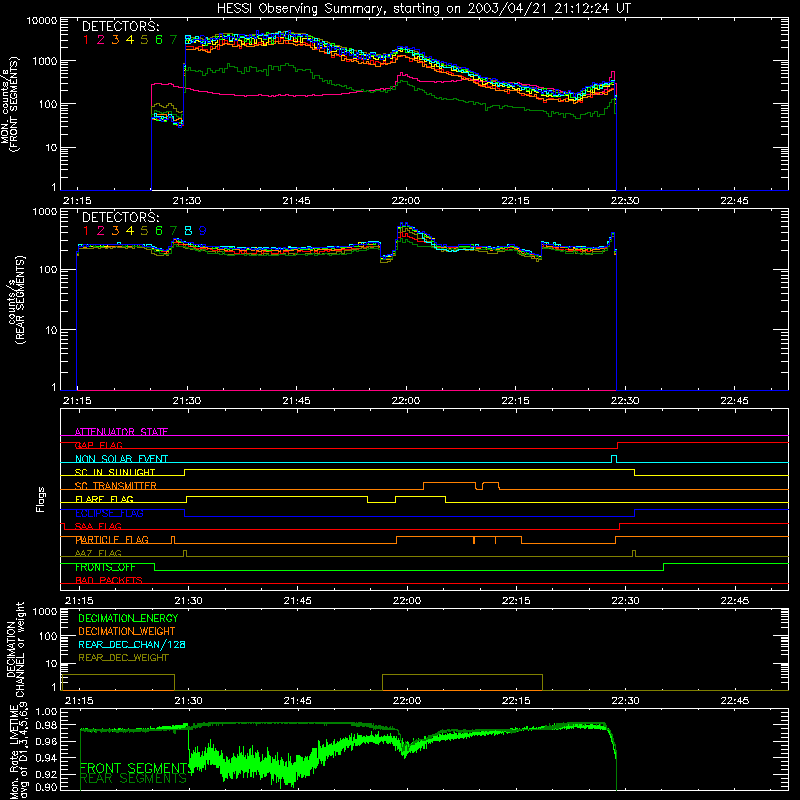Click the REAR_DEC_CHAN/128 legend entry
This screenshot has width=800, height=800.
pos(132,644)
